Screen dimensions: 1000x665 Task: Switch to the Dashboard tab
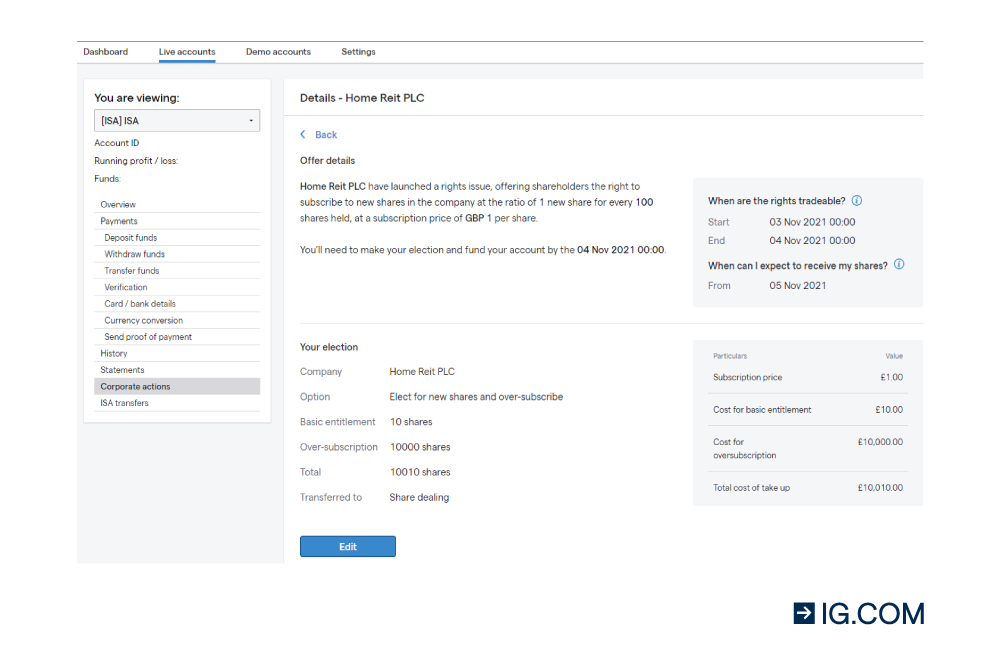(x=105, y=52)
